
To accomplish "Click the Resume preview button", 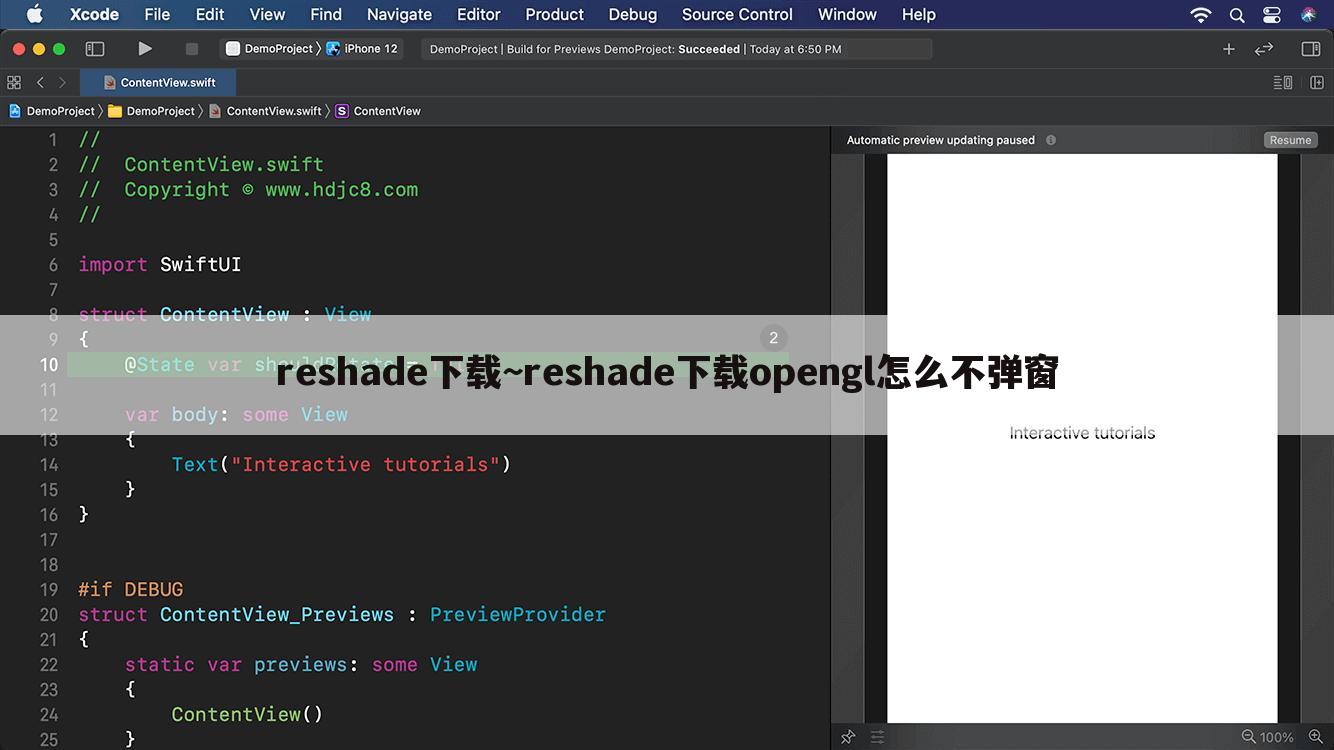I will [1290, 140].
